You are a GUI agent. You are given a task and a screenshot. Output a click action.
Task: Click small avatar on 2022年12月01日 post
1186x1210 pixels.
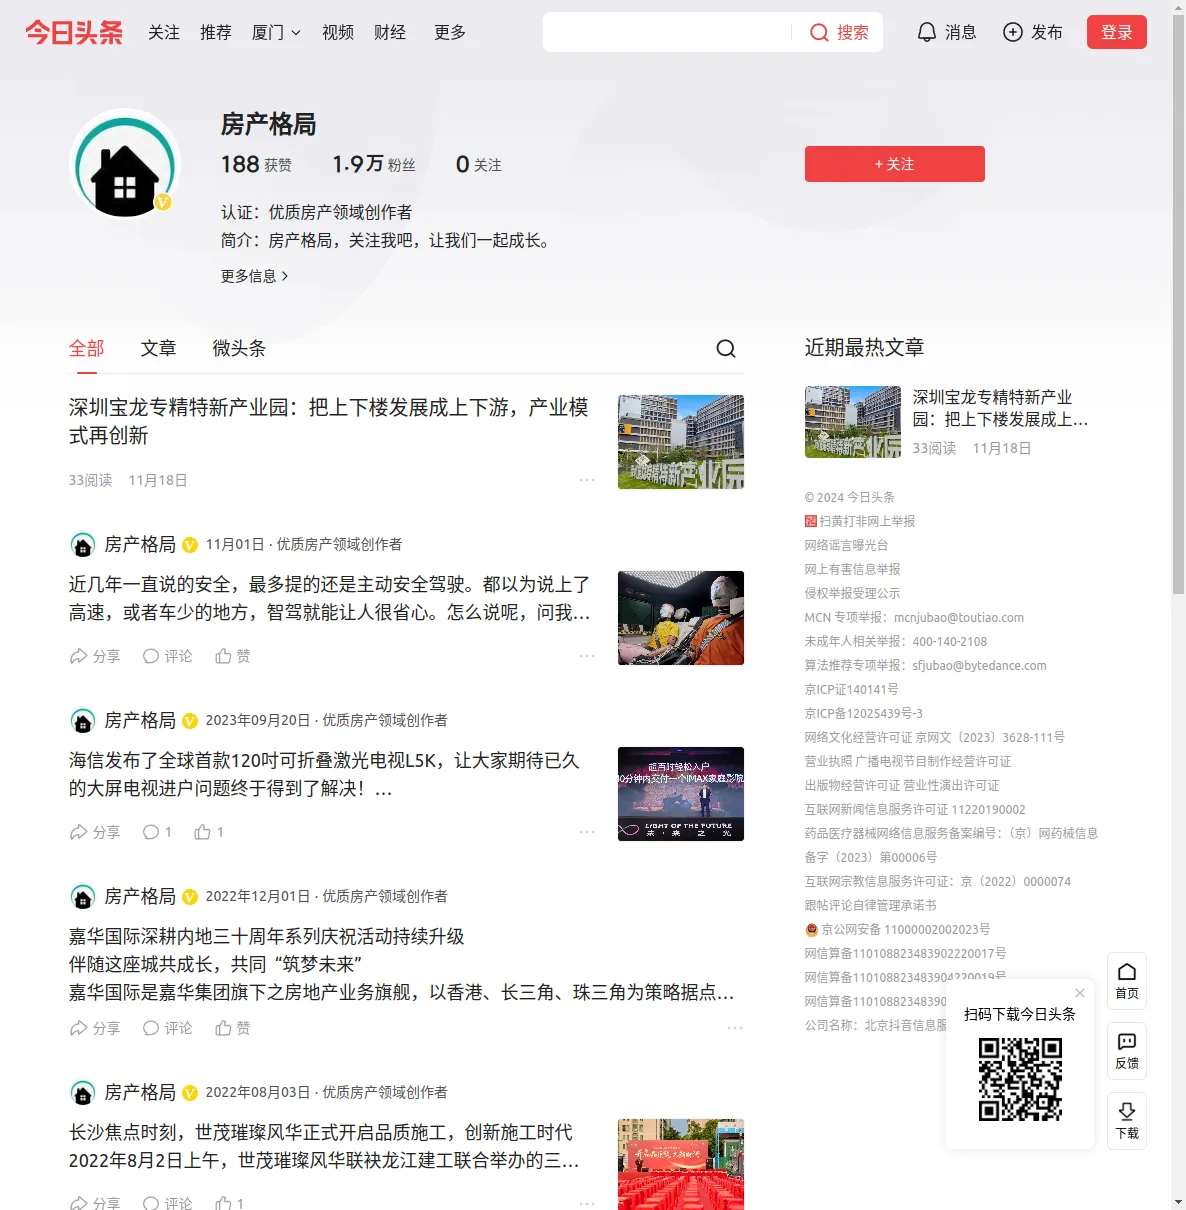coord(83,897)
